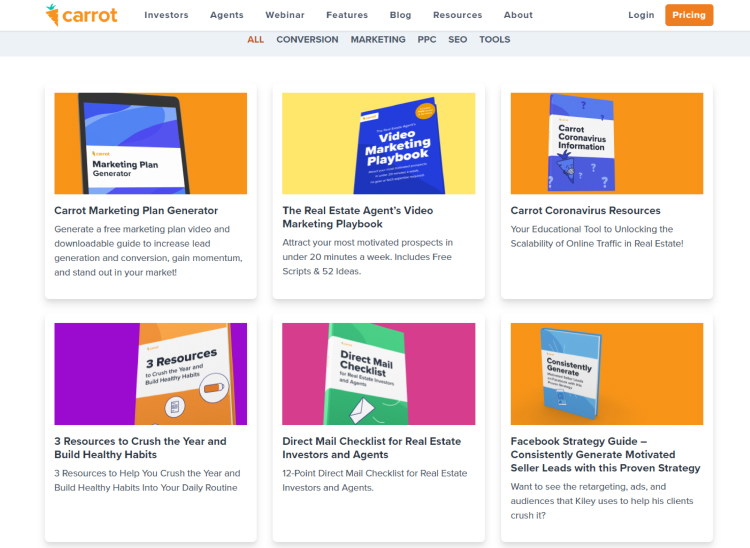Screen dimensions: 750x548
Task: Click the Carrot logo to go home
Action: click(81, 15)
